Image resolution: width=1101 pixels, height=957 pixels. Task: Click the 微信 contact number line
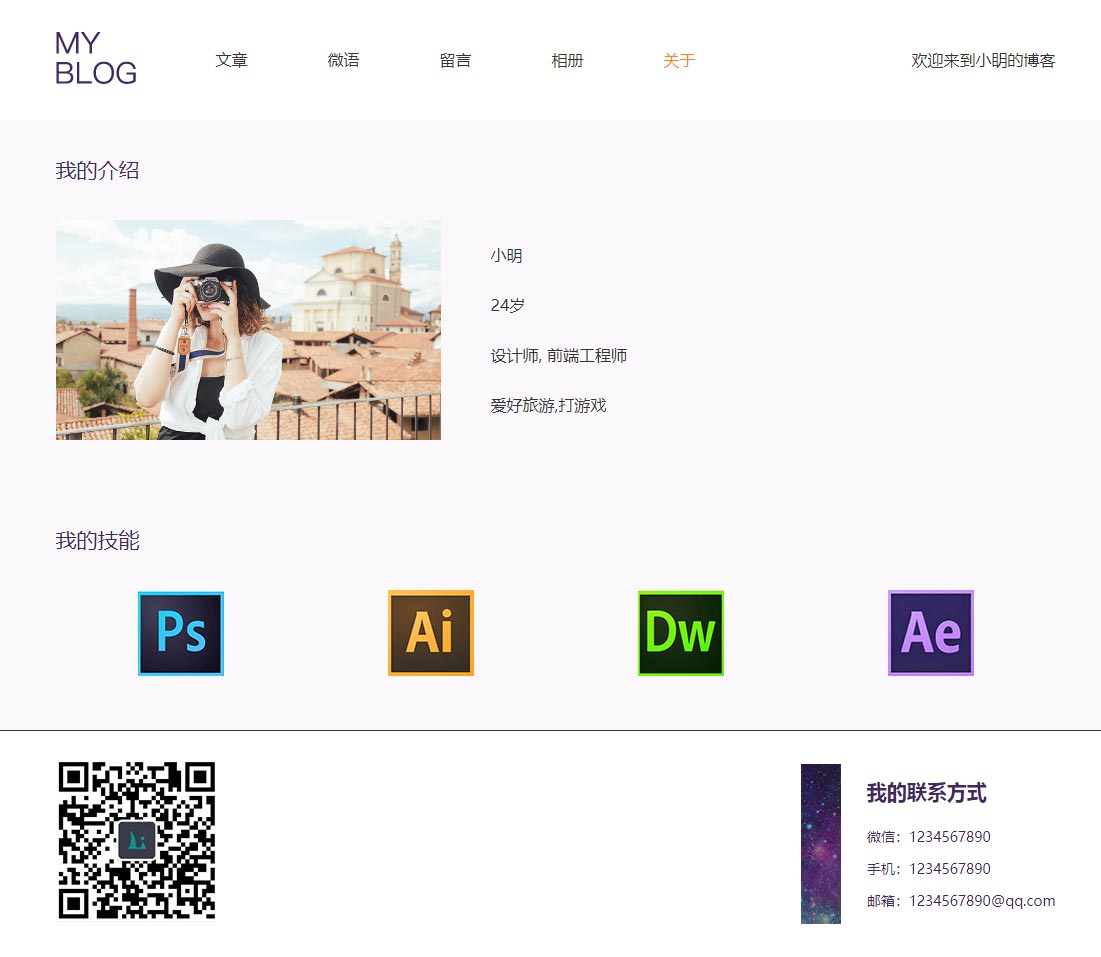point(929,837)
